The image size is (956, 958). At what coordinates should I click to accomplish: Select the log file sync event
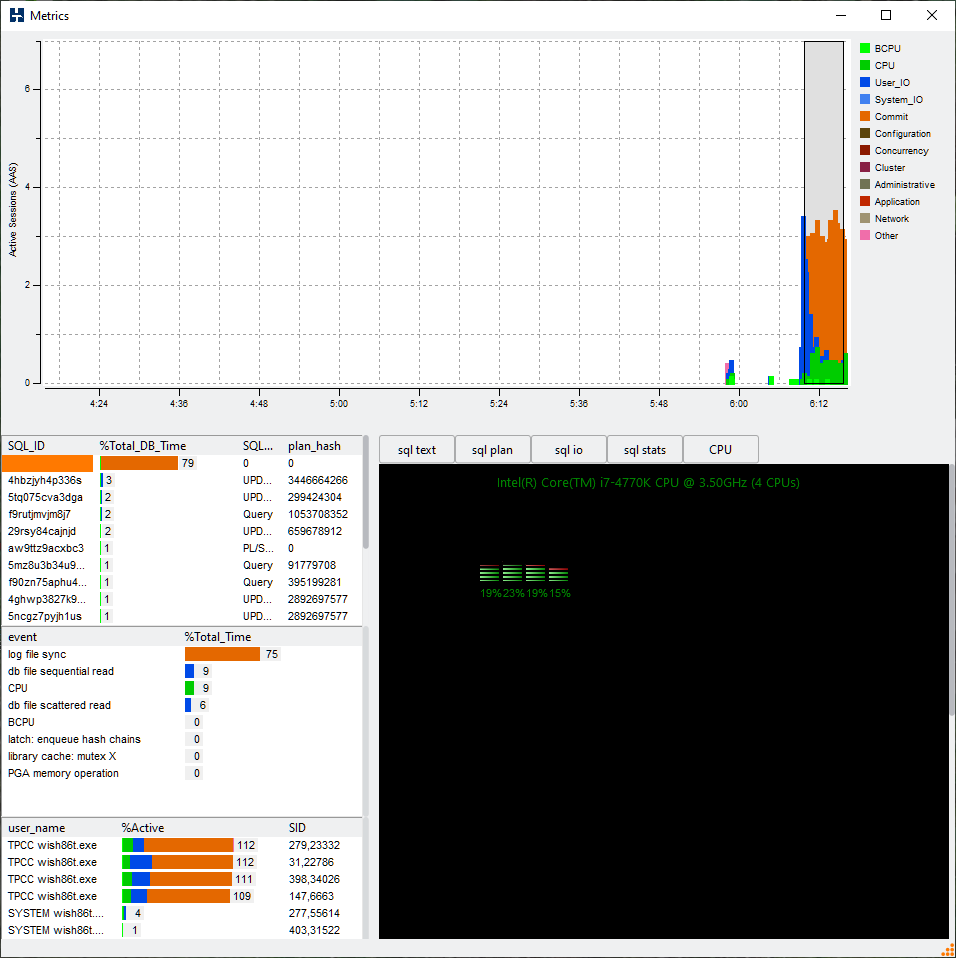coord(182,654)
